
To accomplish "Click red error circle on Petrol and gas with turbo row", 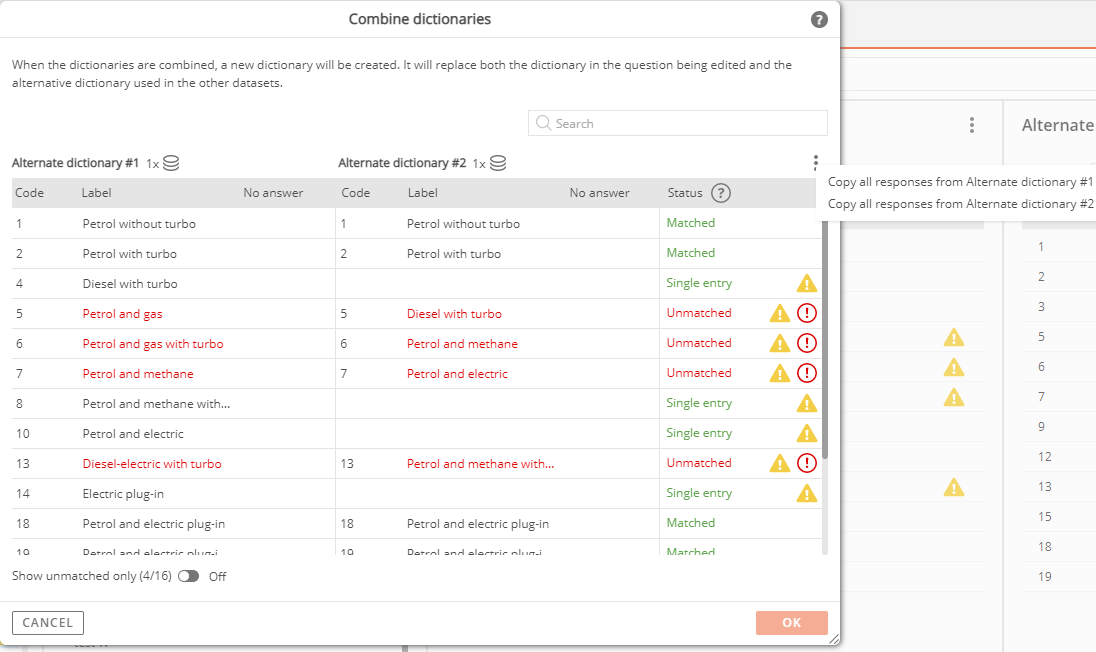I will pyautogui.click(x=807, y=343).
